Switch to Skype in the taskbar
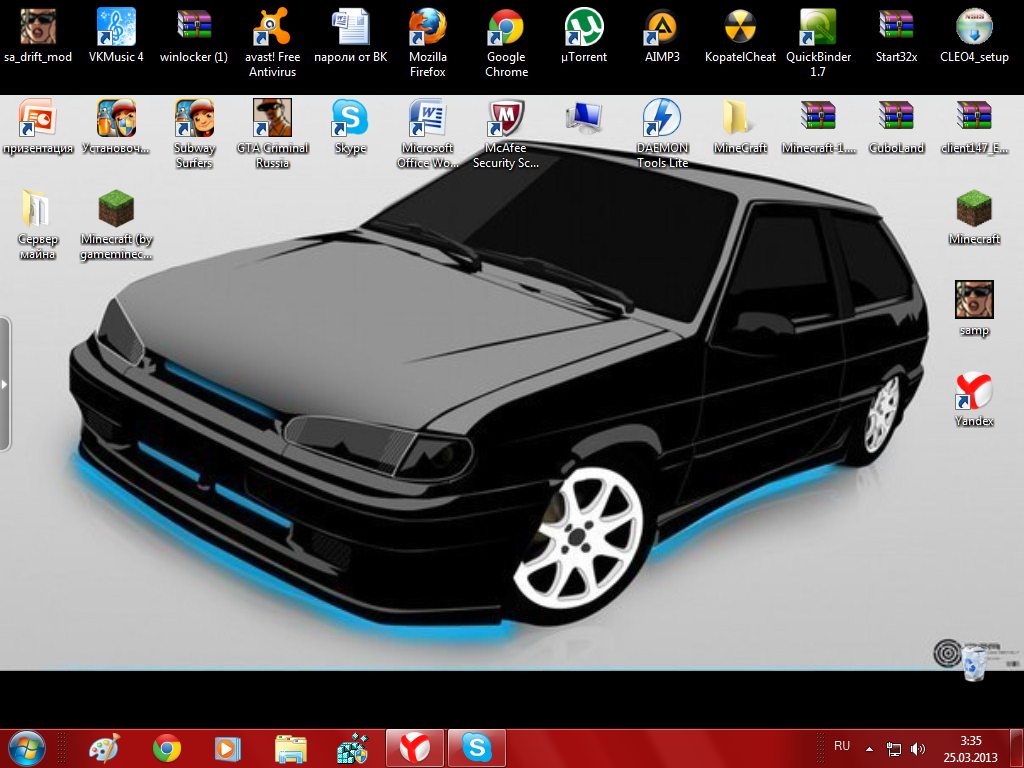The width and height of the screenshot is (1024, 768). [477, 747]
